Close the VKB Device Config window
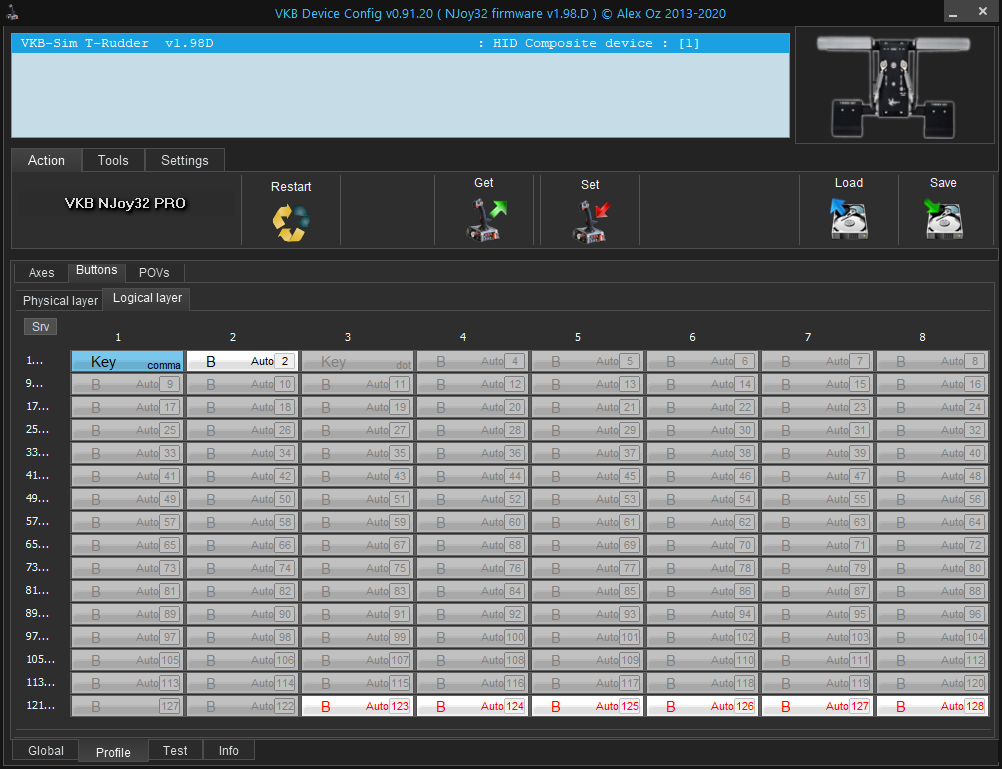This screenshot has height=769, width=1002. click(983, 12)
